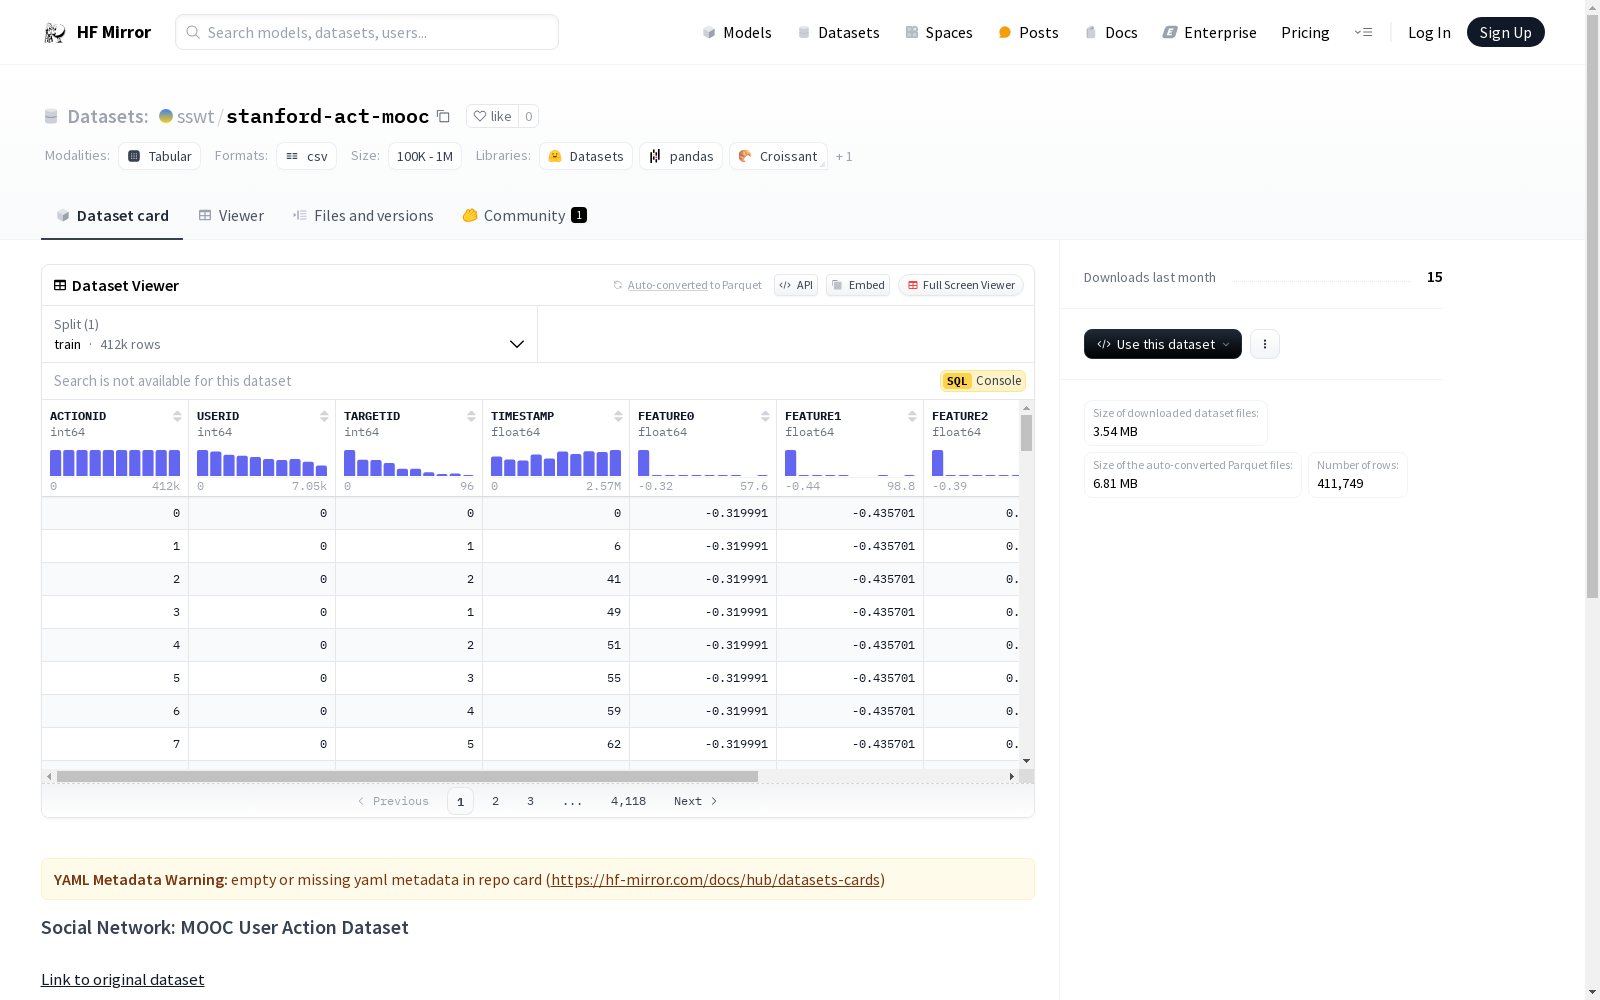This screenshot has height=1000, width=1600.
Task: Click the Previous pagination link
Action: [393, 801]
